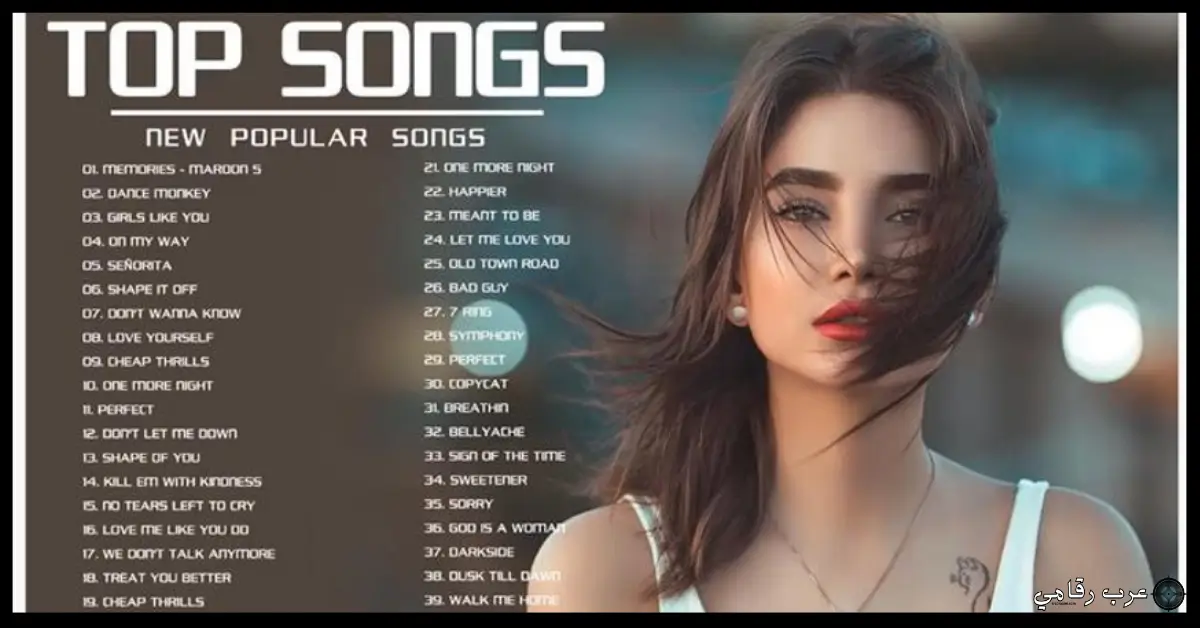Click track 25 Old Town Road
This screenshot has width=1200, height=628.
[491, 263]
